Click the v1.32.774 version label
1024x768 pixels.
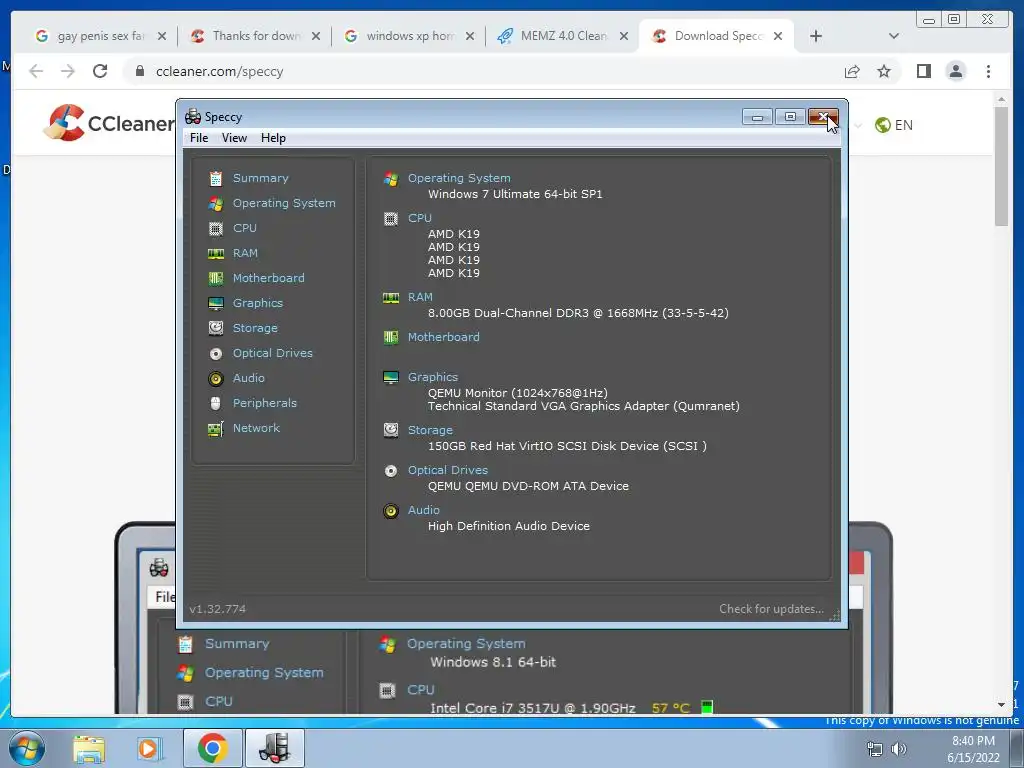(217, 609)
